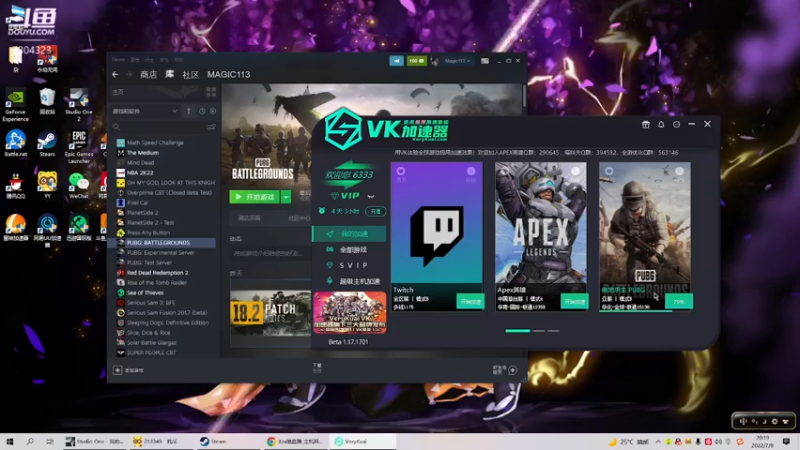The height and width of the screenshot is (450, 800).
Task: Click the round face icon in VK加速器 title bar
Action: tap(677, 124)
